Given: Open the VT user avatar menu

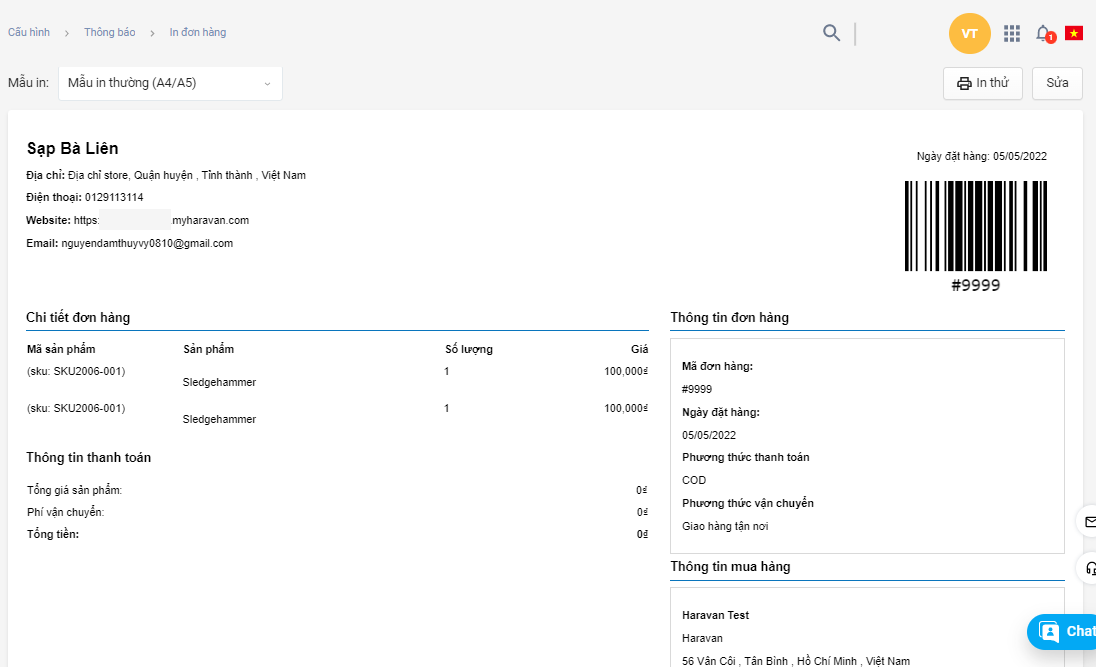Looking at the screenshot, I should [x=969, y=33].
